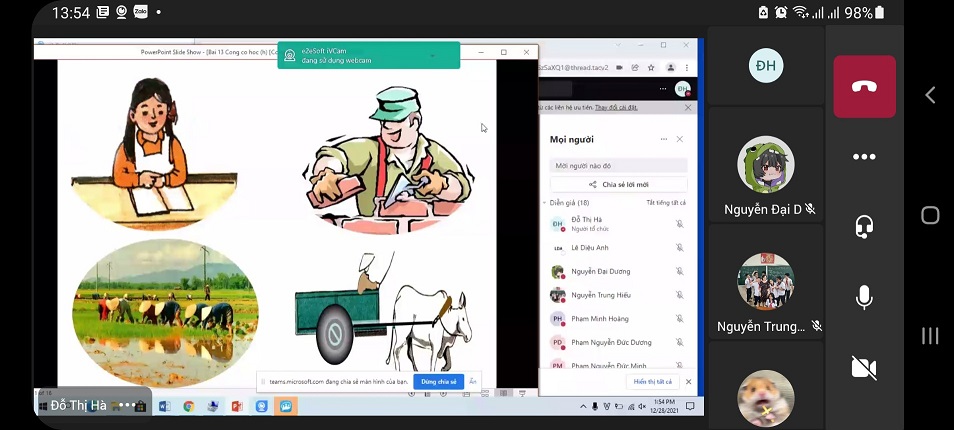Click "Chia sẻ lời mời" share invite button

tap(618, 185)
